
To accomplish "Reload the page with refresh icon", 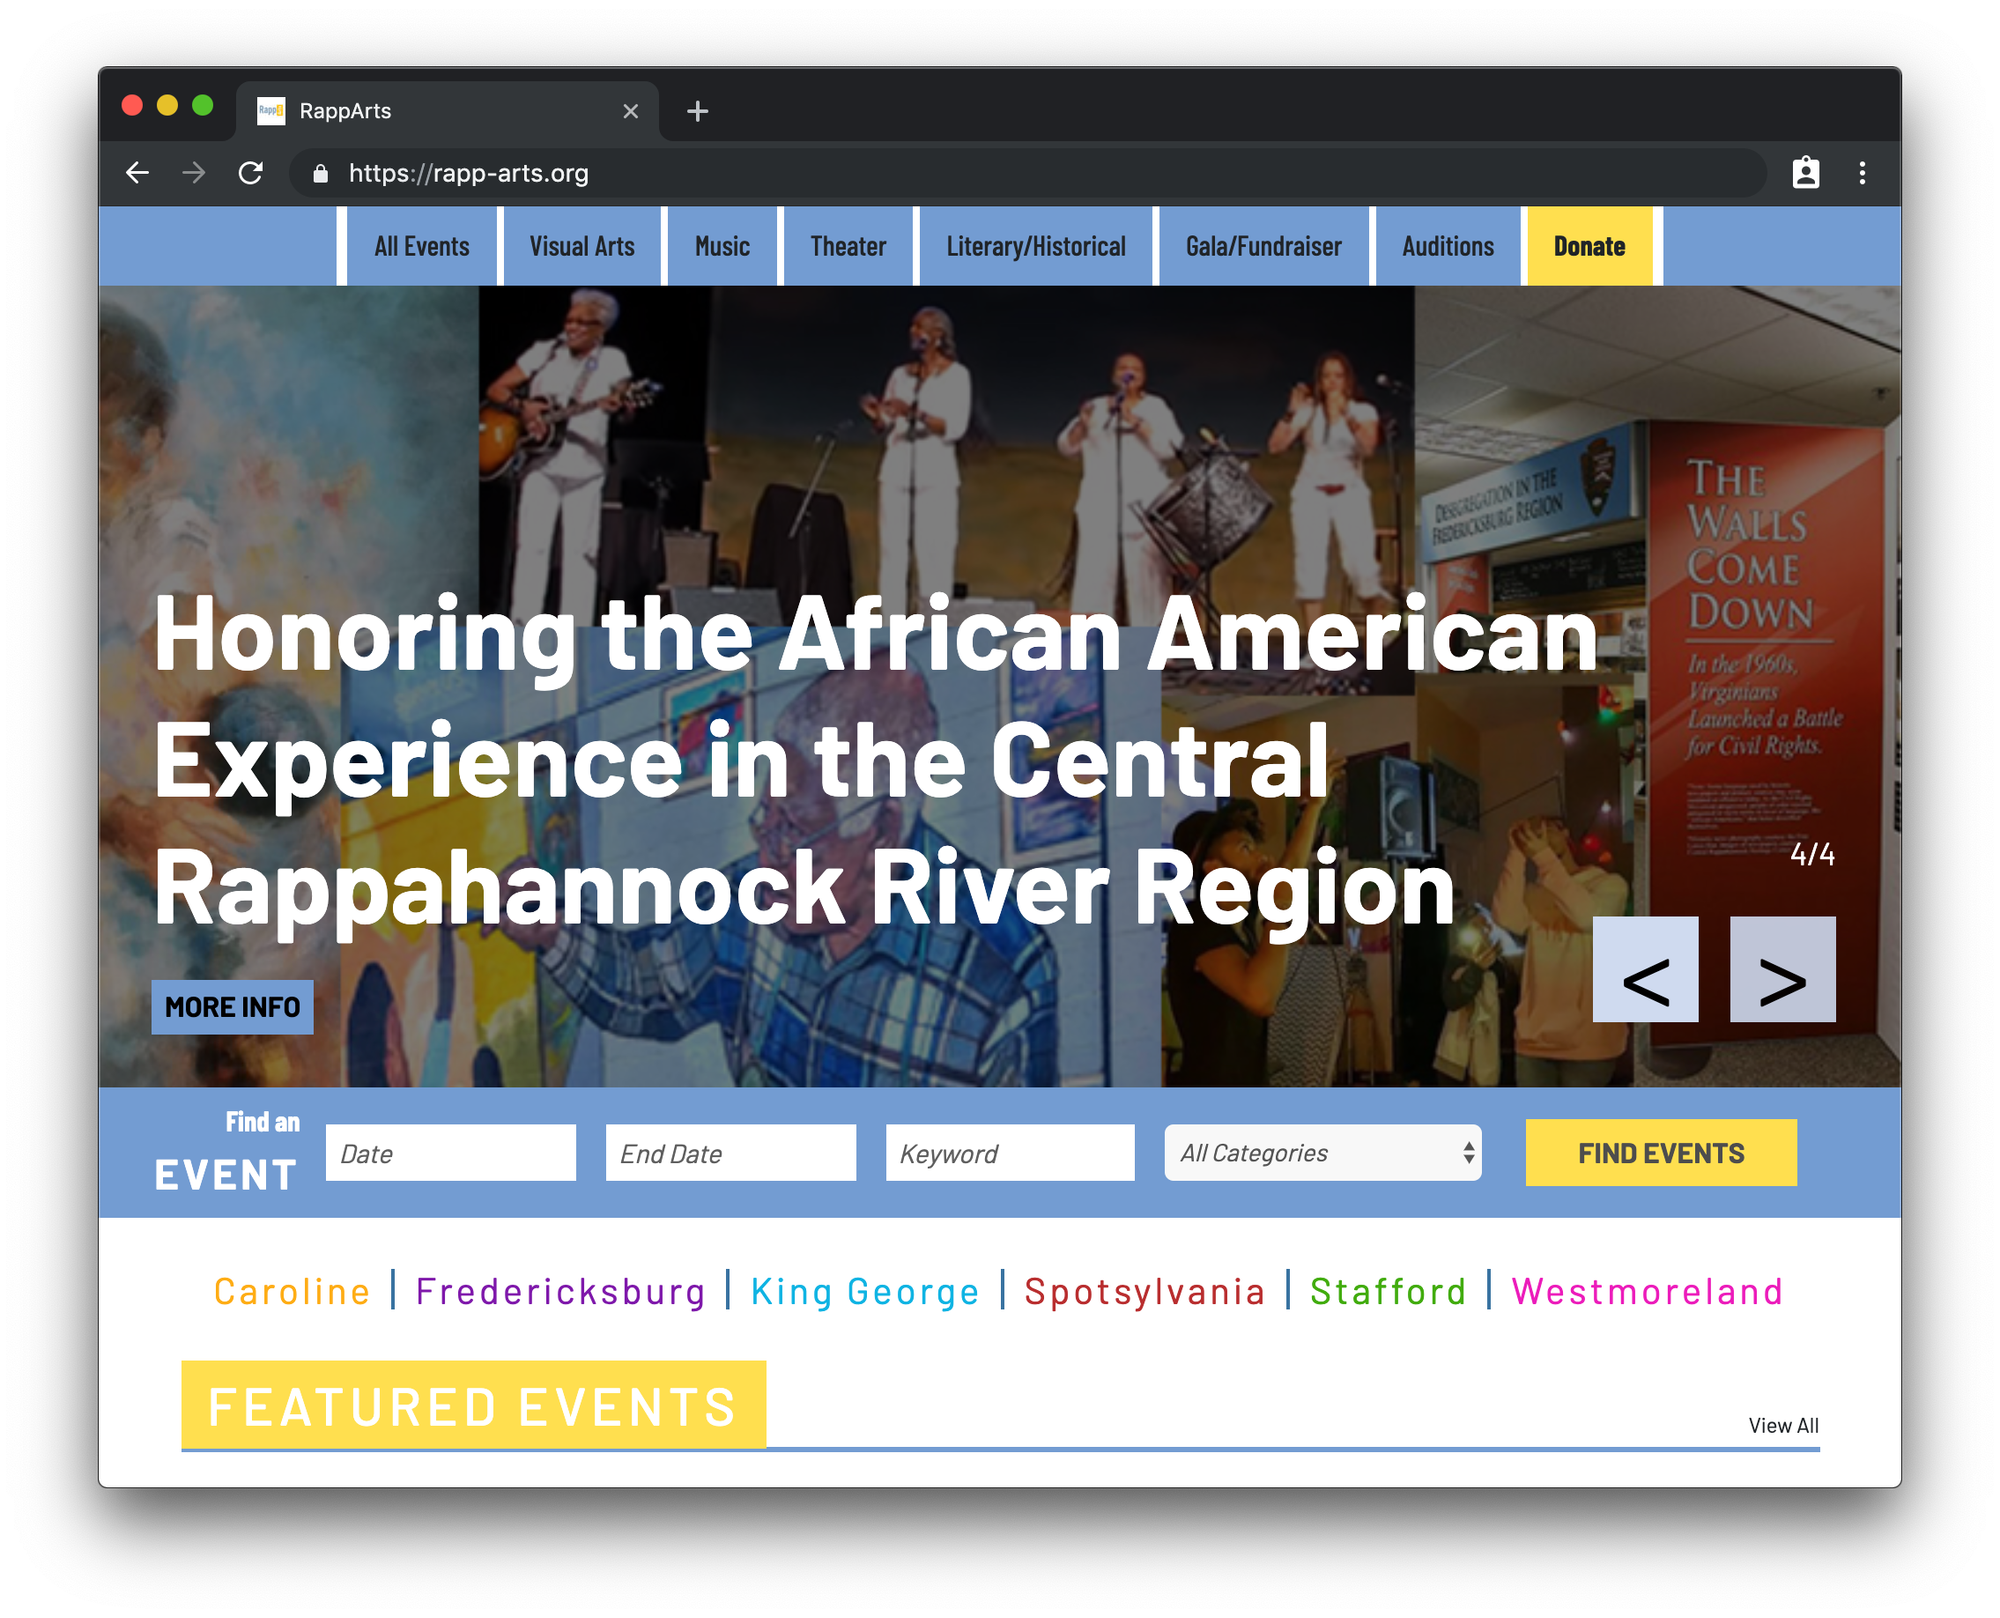I will click(x=251, y=173).
